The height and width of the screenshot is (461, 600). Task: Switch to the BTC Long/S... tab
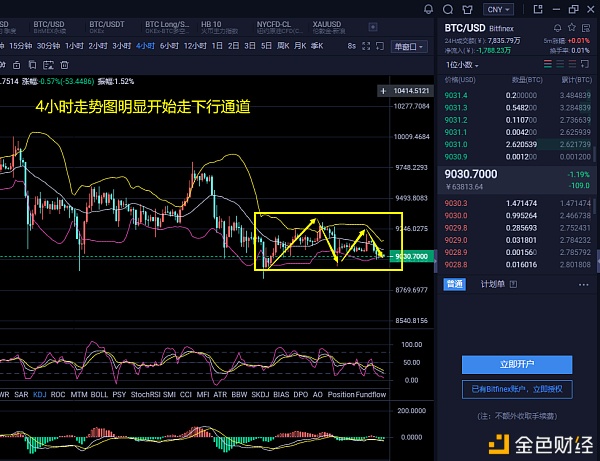(167, 27)
